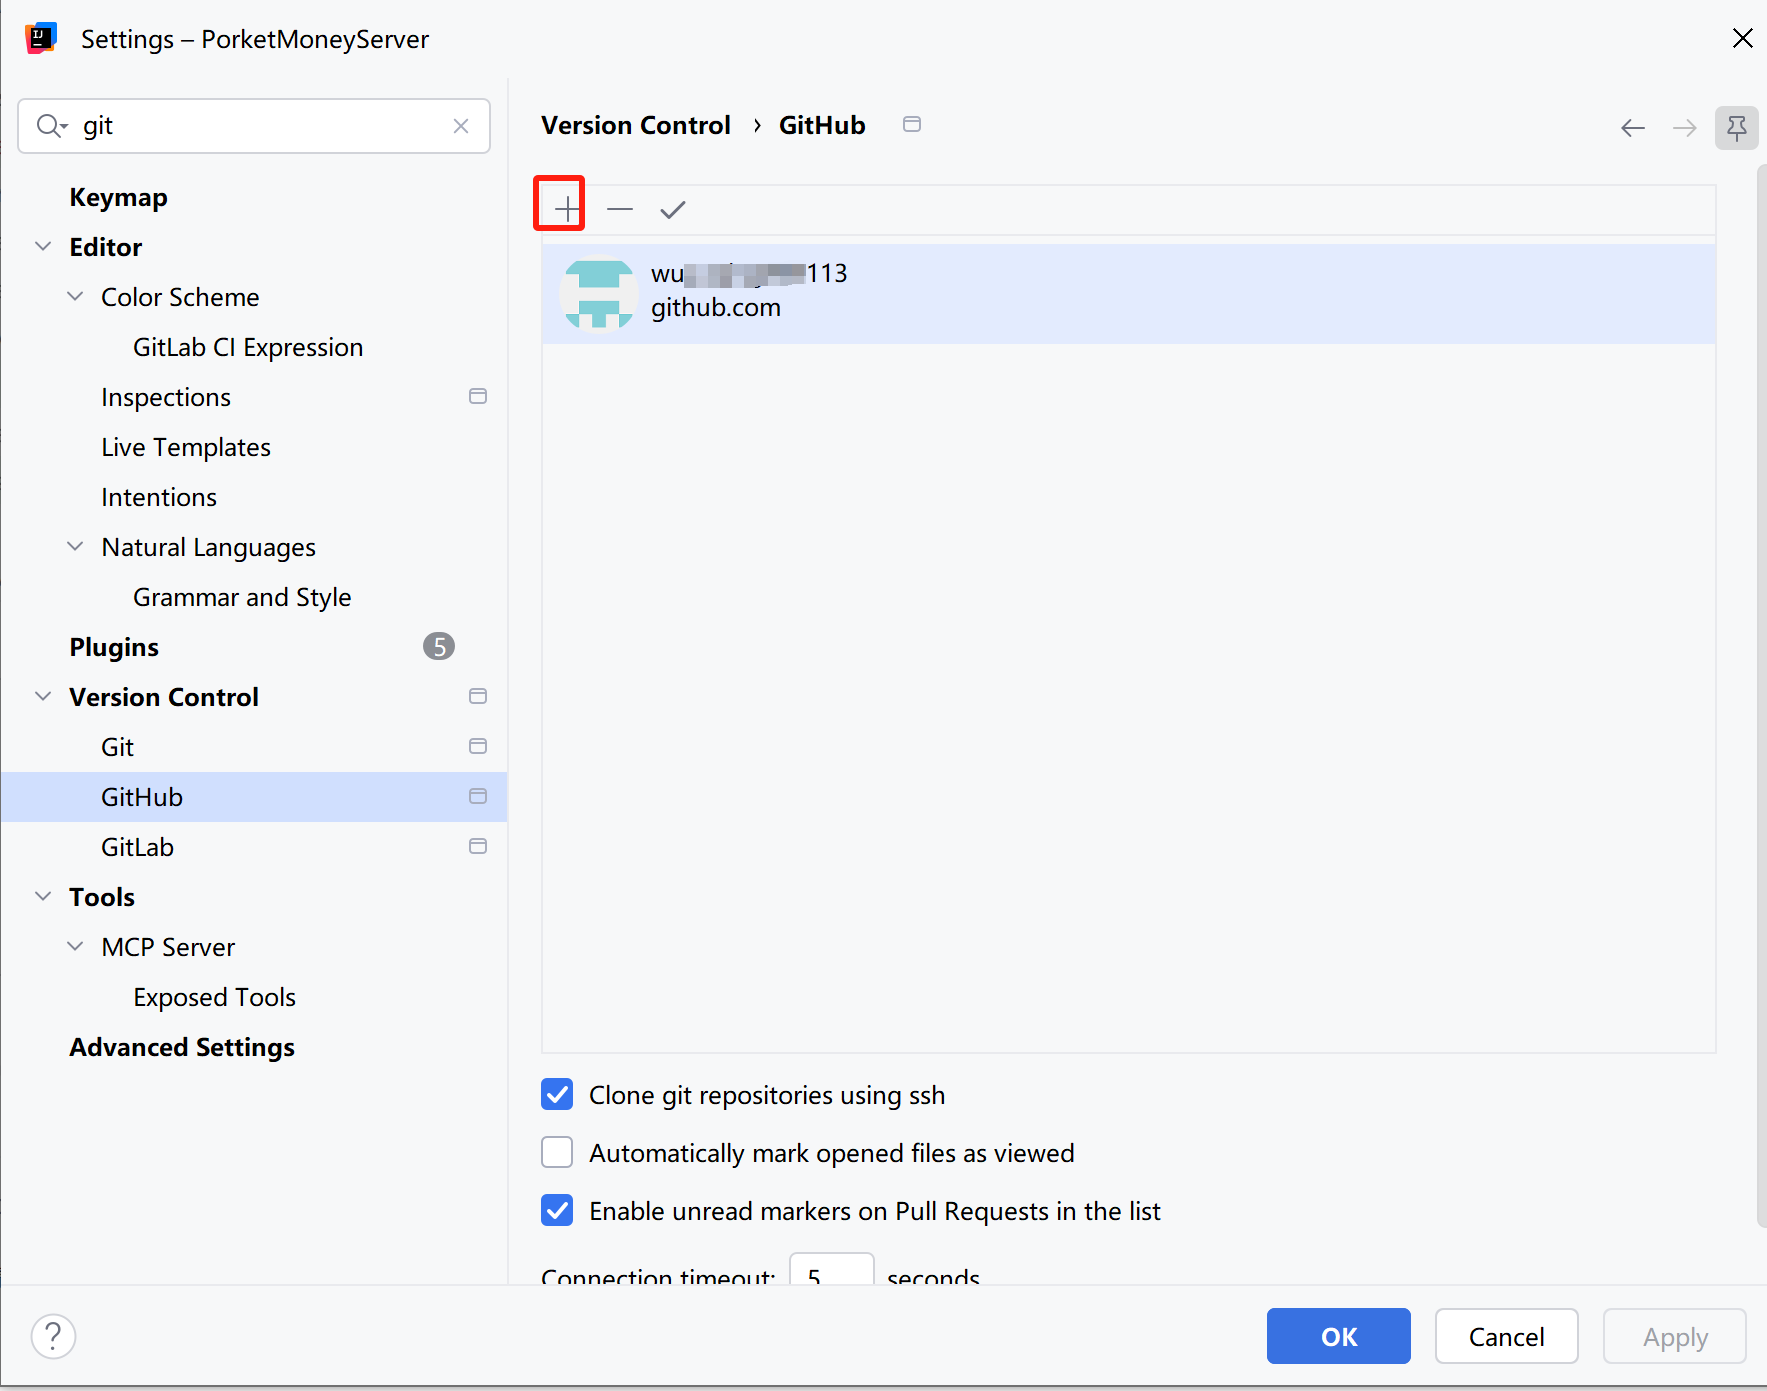The height and width of the screenshot is (1391, 1767).
Task: Select the MCP Server tree item
Action: coord(168,947)
